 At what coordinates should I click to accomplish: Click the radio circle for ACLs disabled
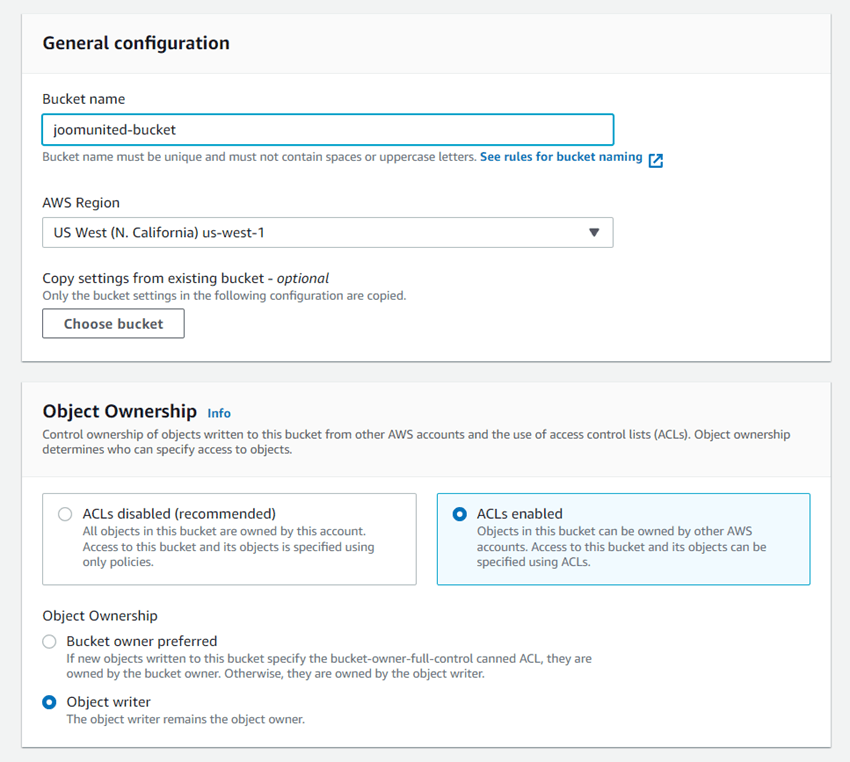[x=65, y=514]
